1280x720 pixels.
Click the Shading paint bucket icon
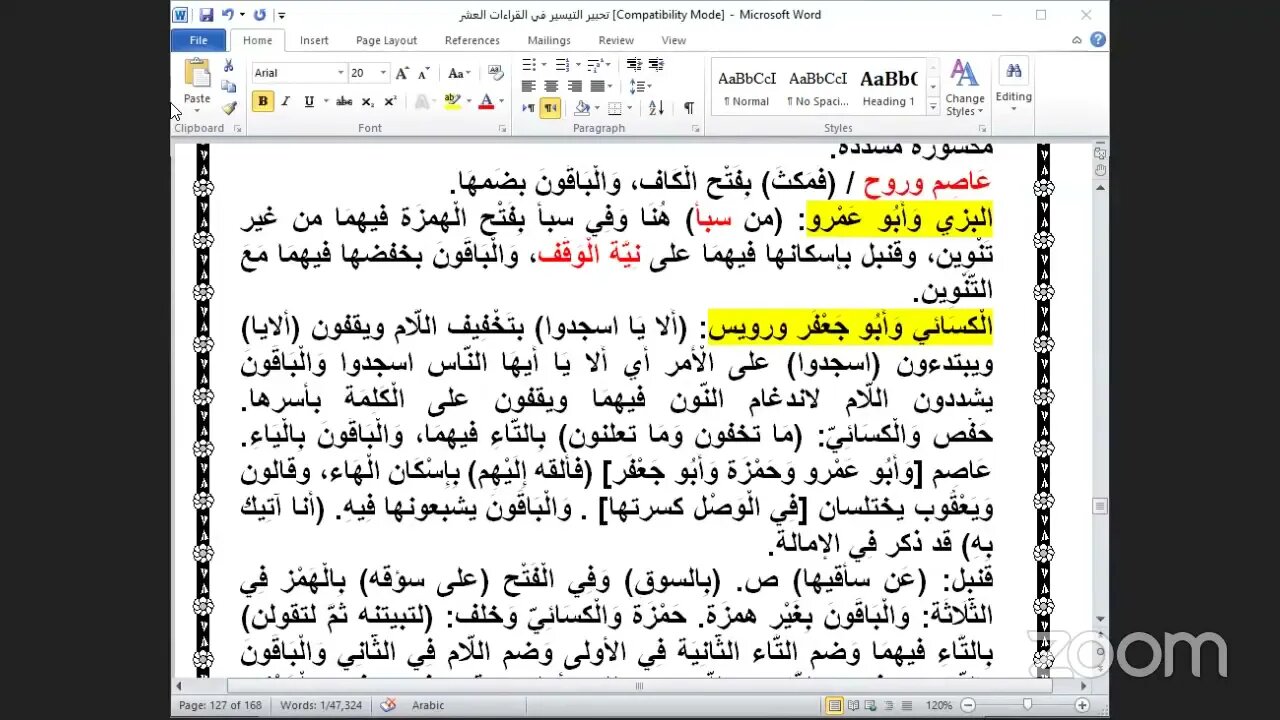click(582, 108)
